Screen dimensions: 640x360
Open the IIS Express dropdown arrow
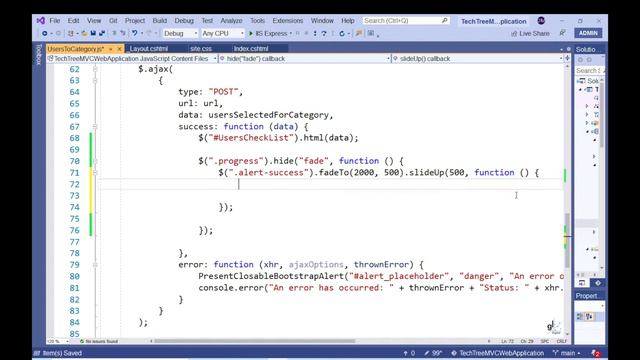(x=291, y=33)
